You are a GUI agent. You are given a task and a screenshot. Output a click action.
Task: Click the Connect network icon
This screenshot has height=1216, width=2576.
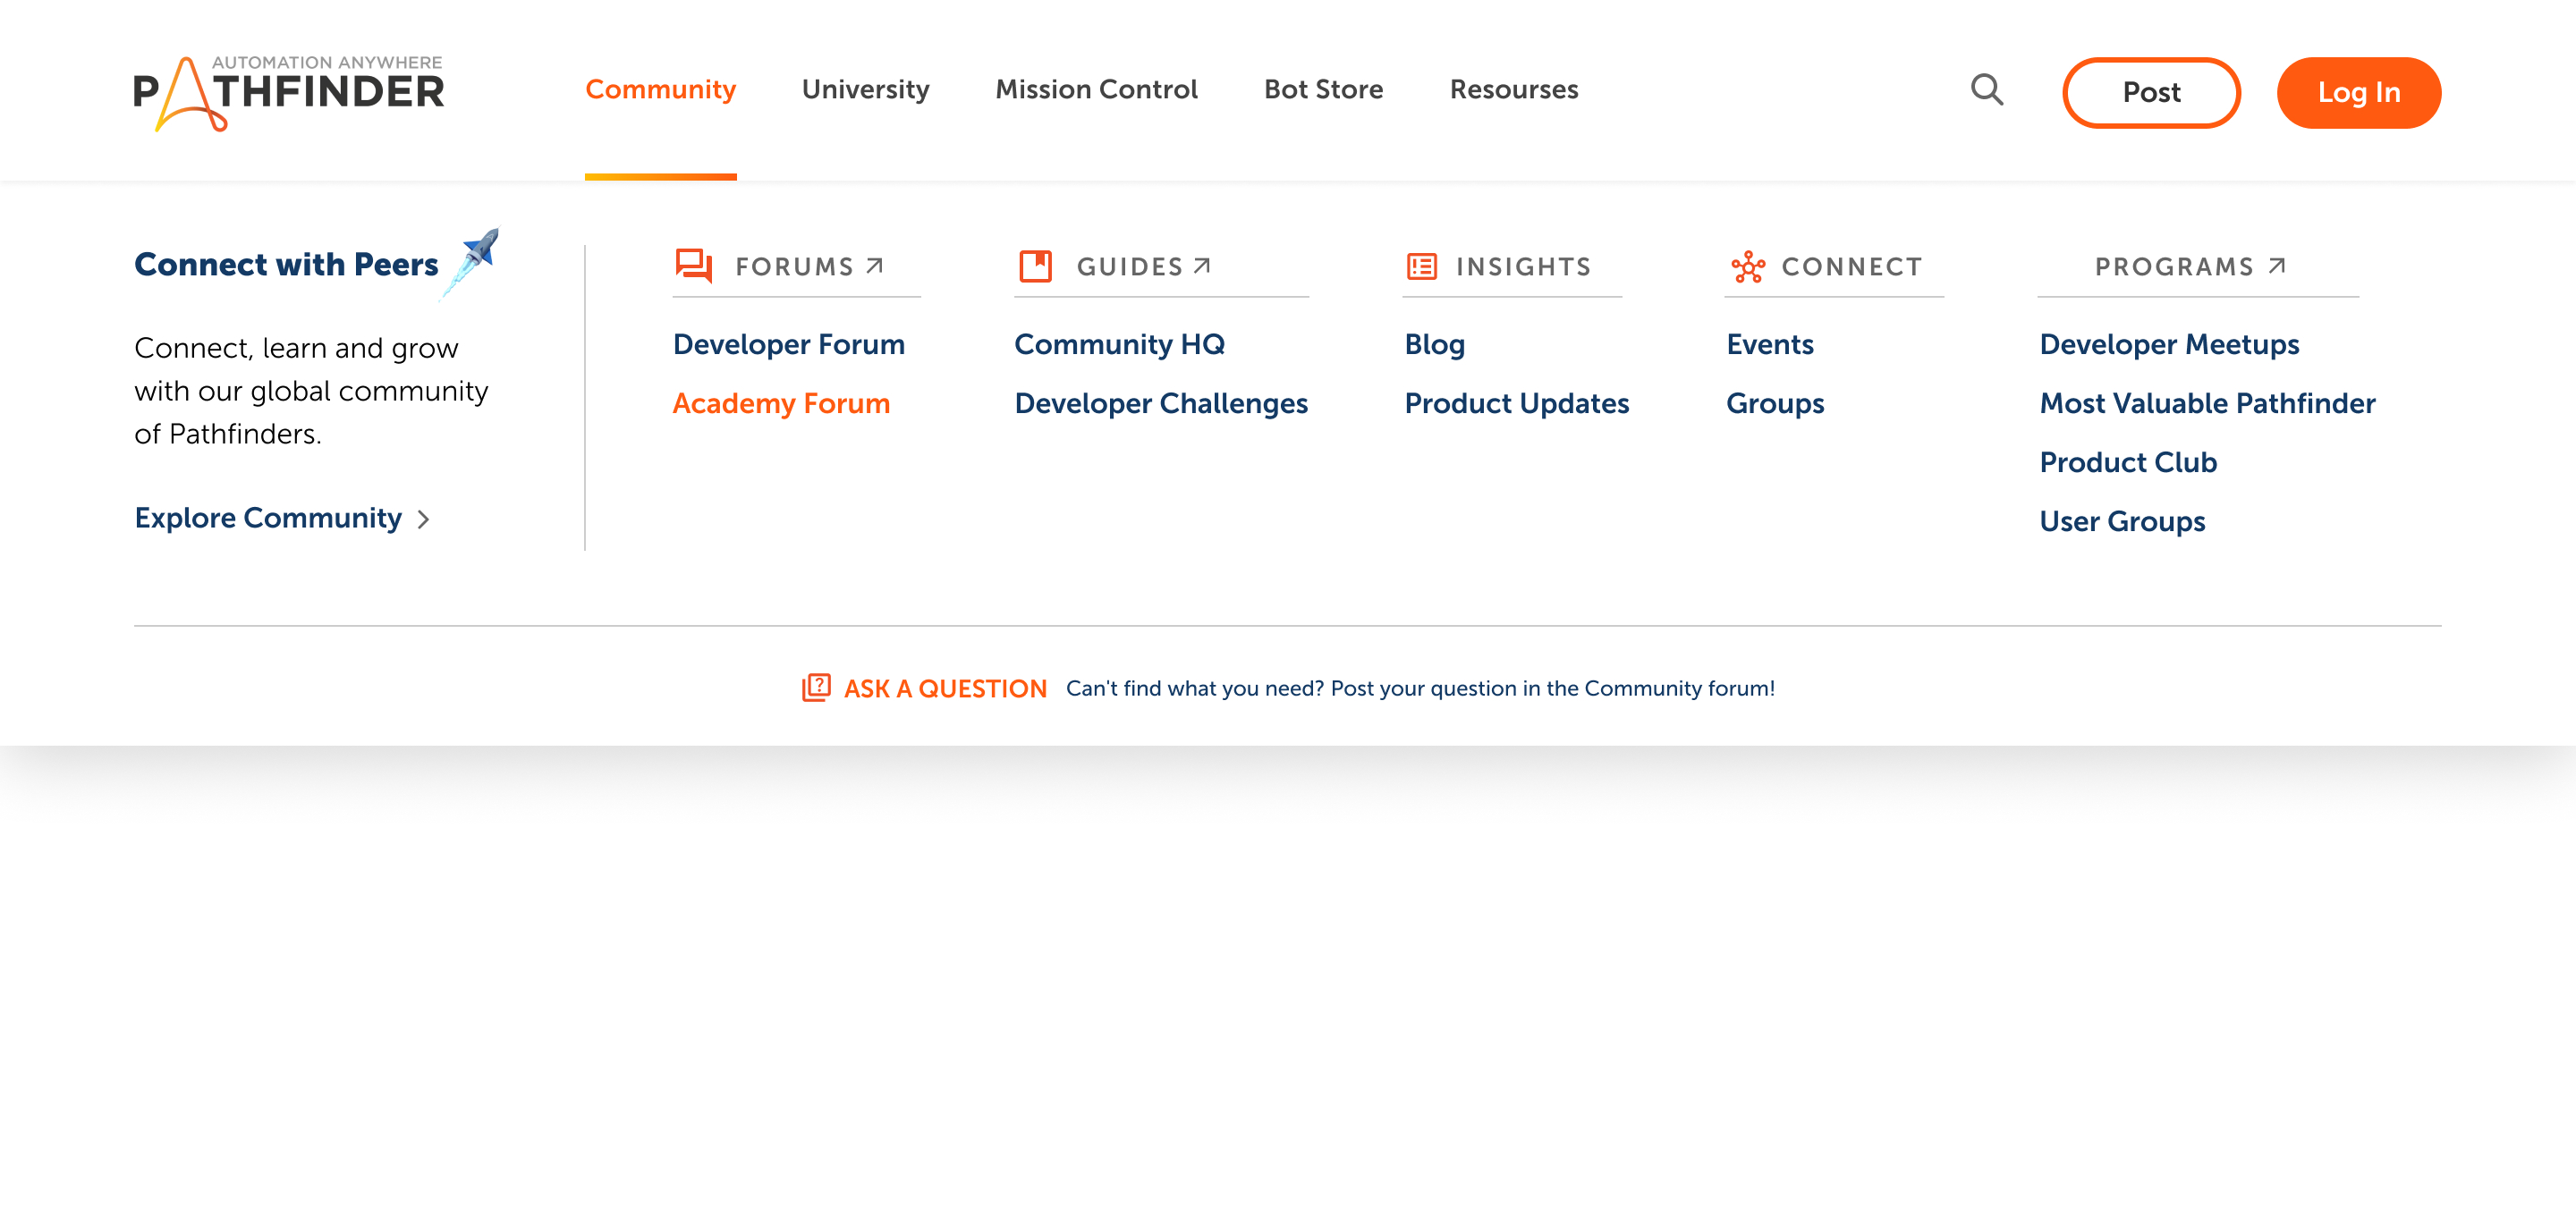[1747, 266]
